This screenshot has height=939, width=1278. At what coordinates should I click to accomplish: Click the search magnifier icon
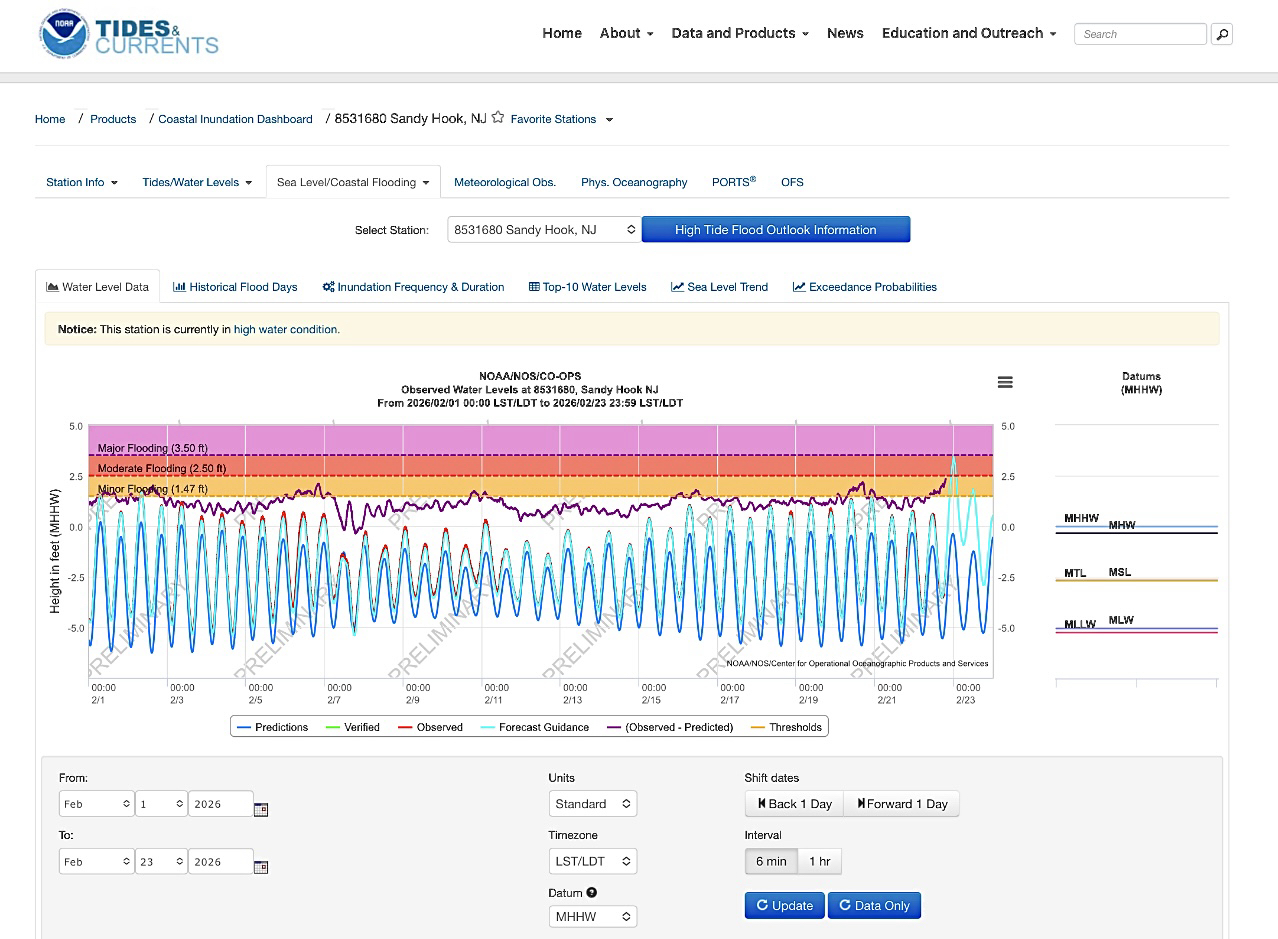1221,34
